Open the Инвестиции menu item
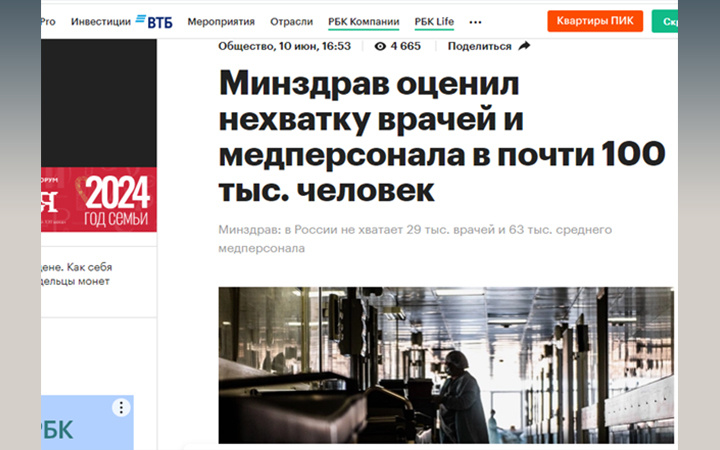 [101, 22]
